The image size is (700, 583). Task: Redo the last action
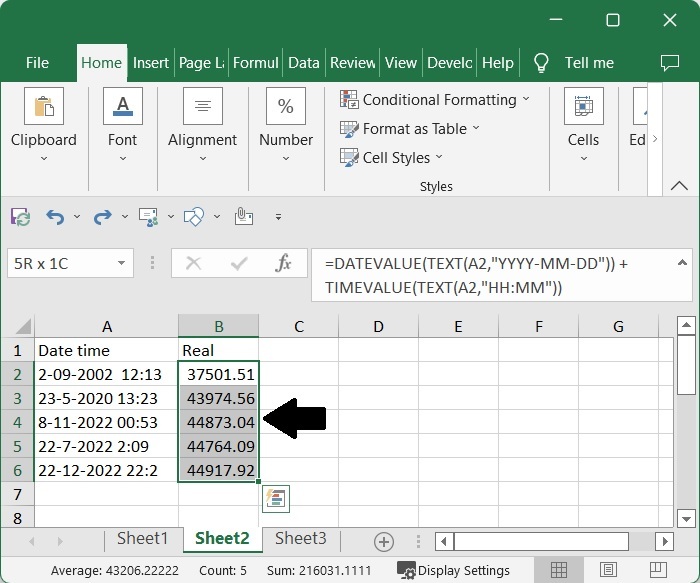(103, 217)
